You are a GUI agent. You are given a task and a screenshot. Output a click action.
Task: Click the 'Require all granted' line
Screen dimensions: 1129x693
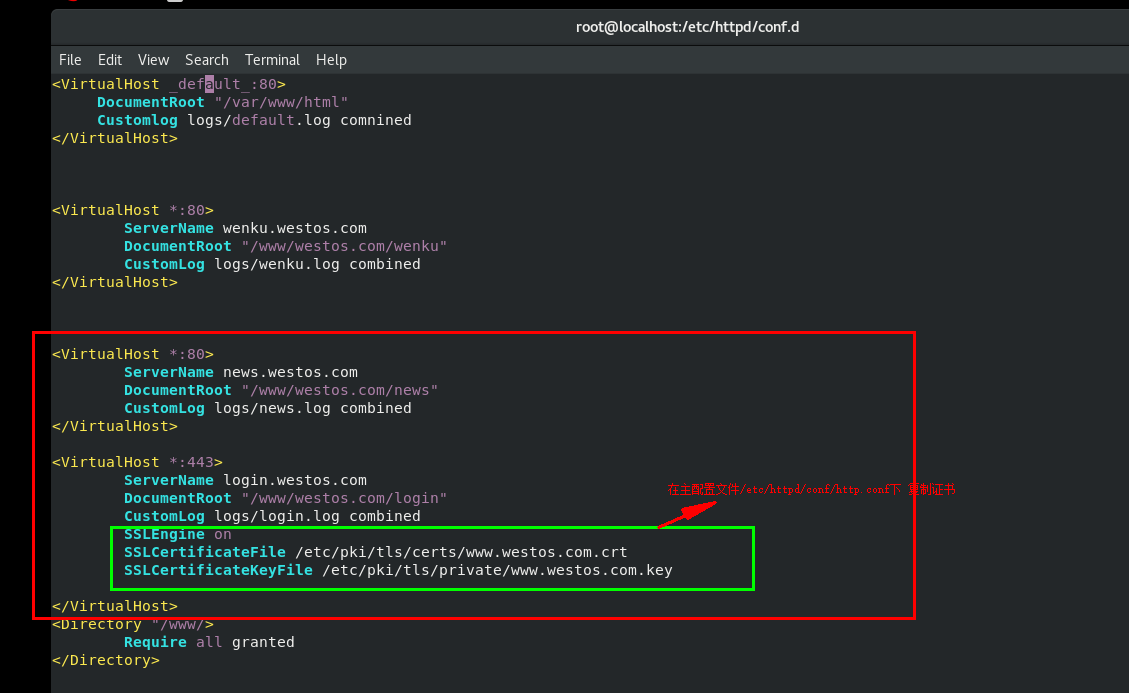[x=209, y=643]
